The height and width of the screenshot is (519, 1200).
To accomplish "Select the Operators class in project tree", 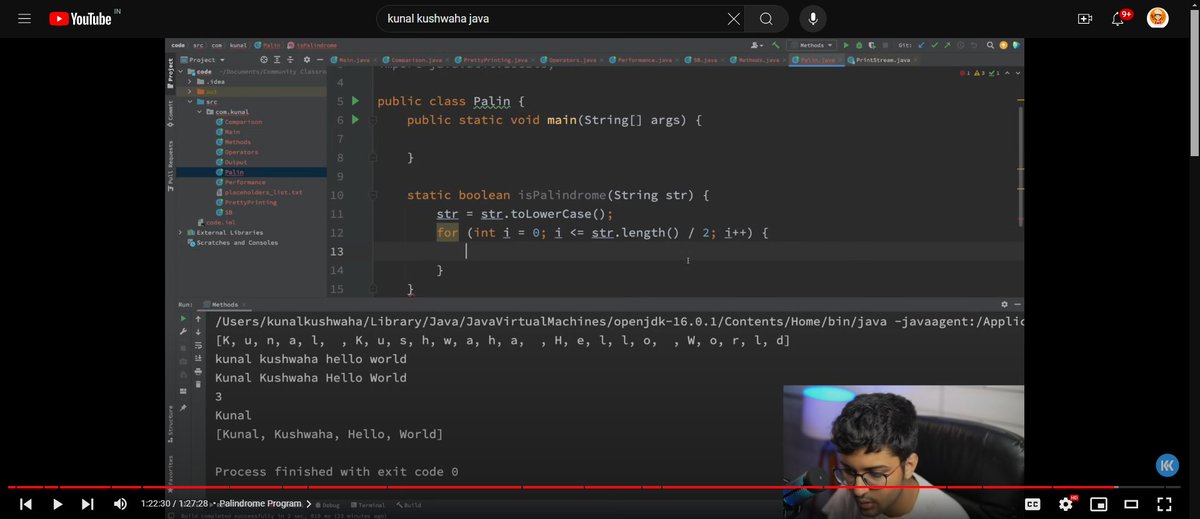I will (x=238, y=152).
